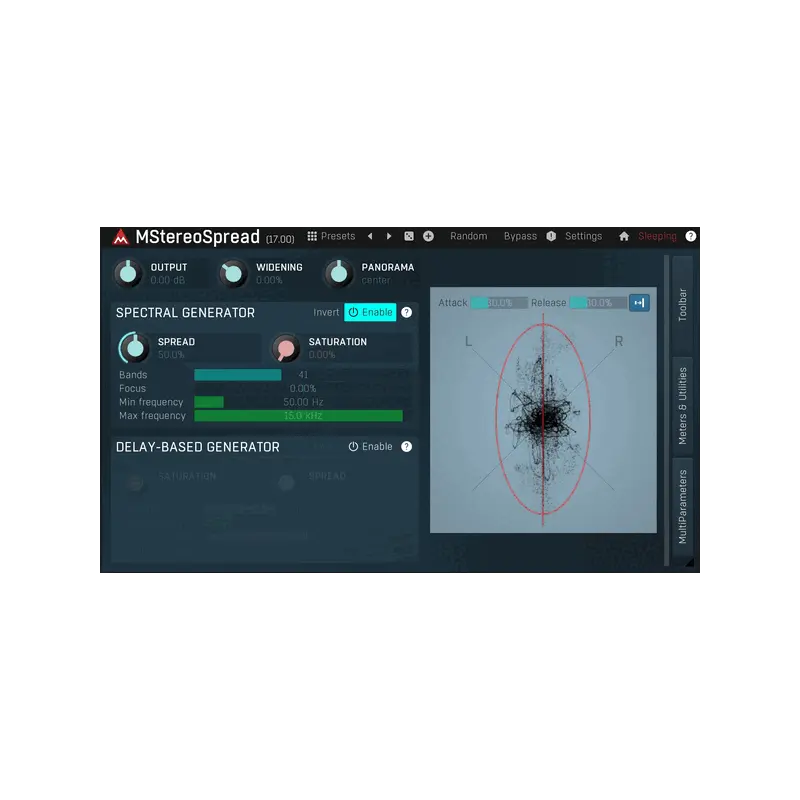Expand the Toolbar side tab
This screenshot has height=800, width=800.
[x=683, y=305]
